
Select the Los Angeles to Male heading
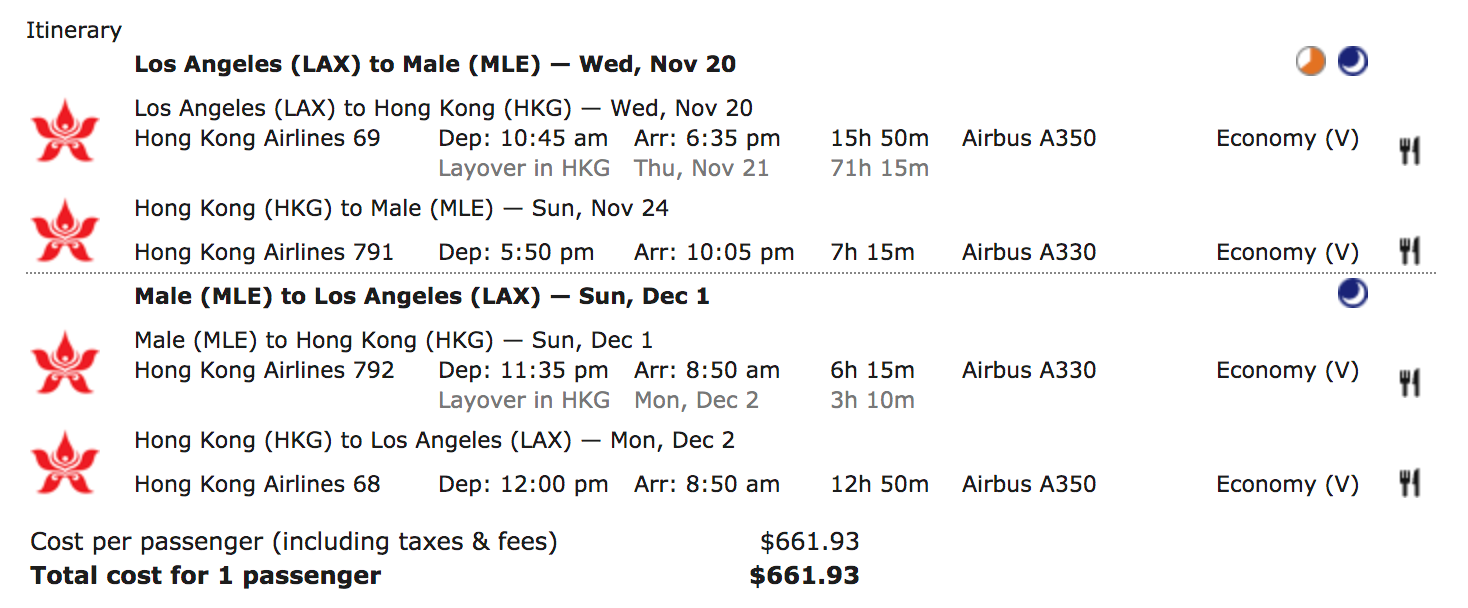[x=435, y=65]
